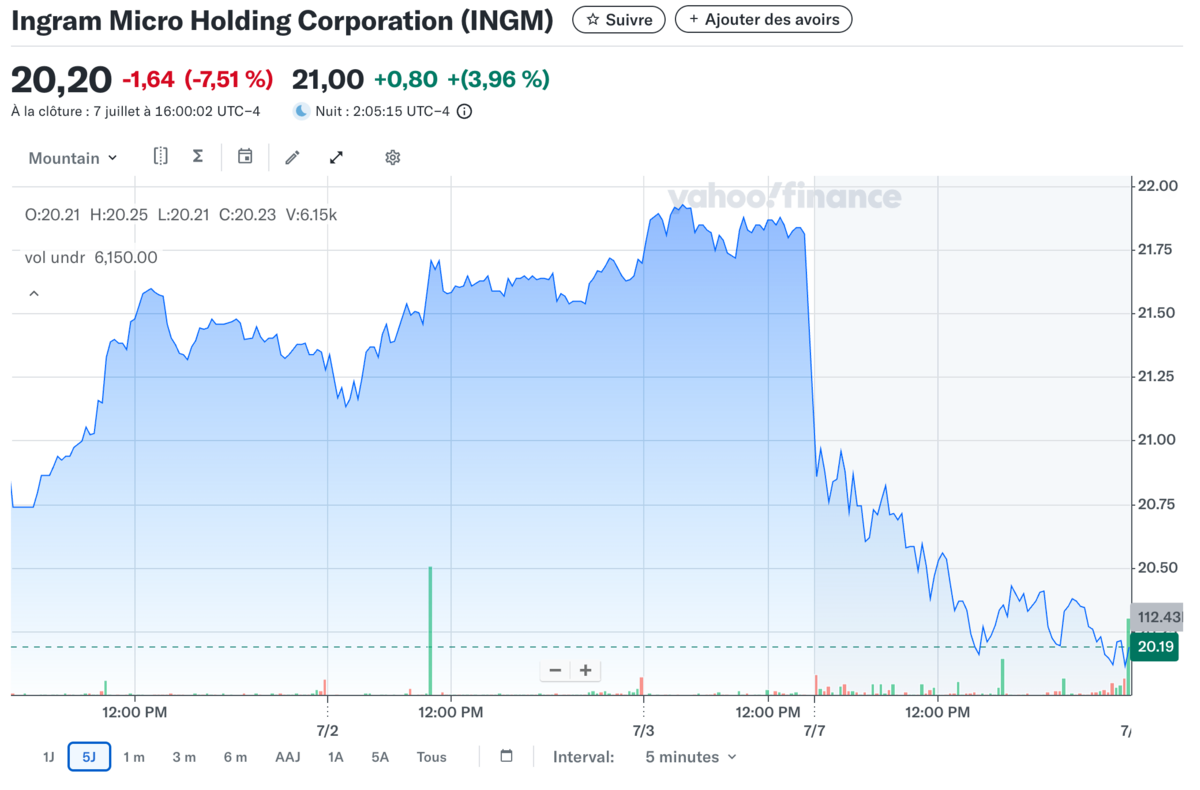This screenshot has width=1200, height=790.
Task: Click the vol undr 6,150.00 label
Action: pyautogui.click(x=91, y=257)
